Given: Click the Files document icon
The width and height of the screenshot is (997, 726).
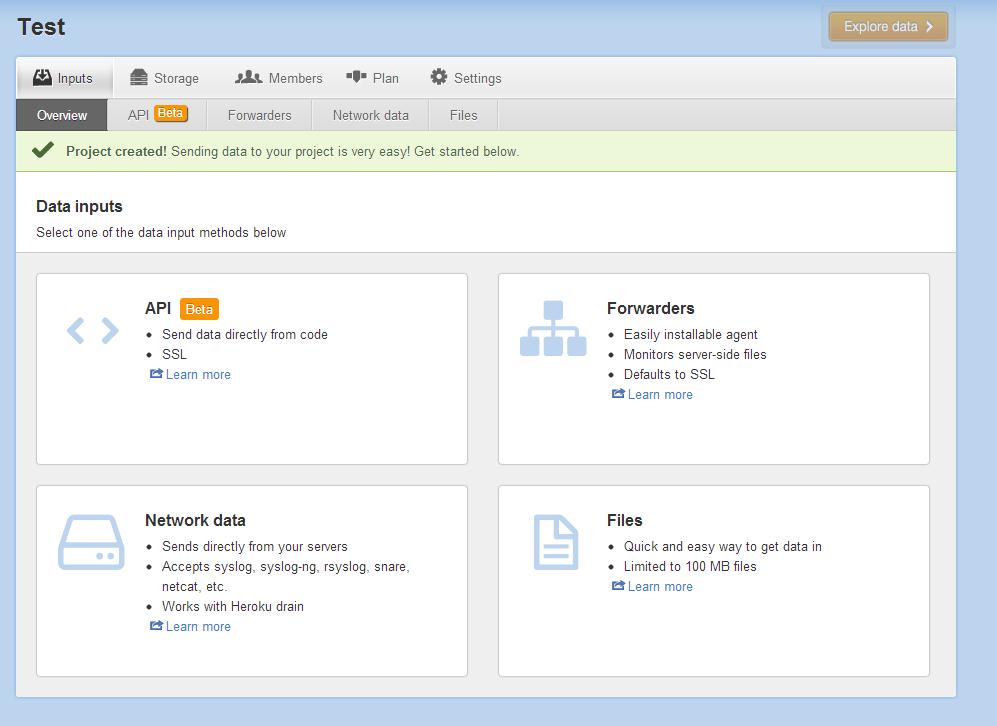Looking at the screenshot, I should (x=555, y=542).
